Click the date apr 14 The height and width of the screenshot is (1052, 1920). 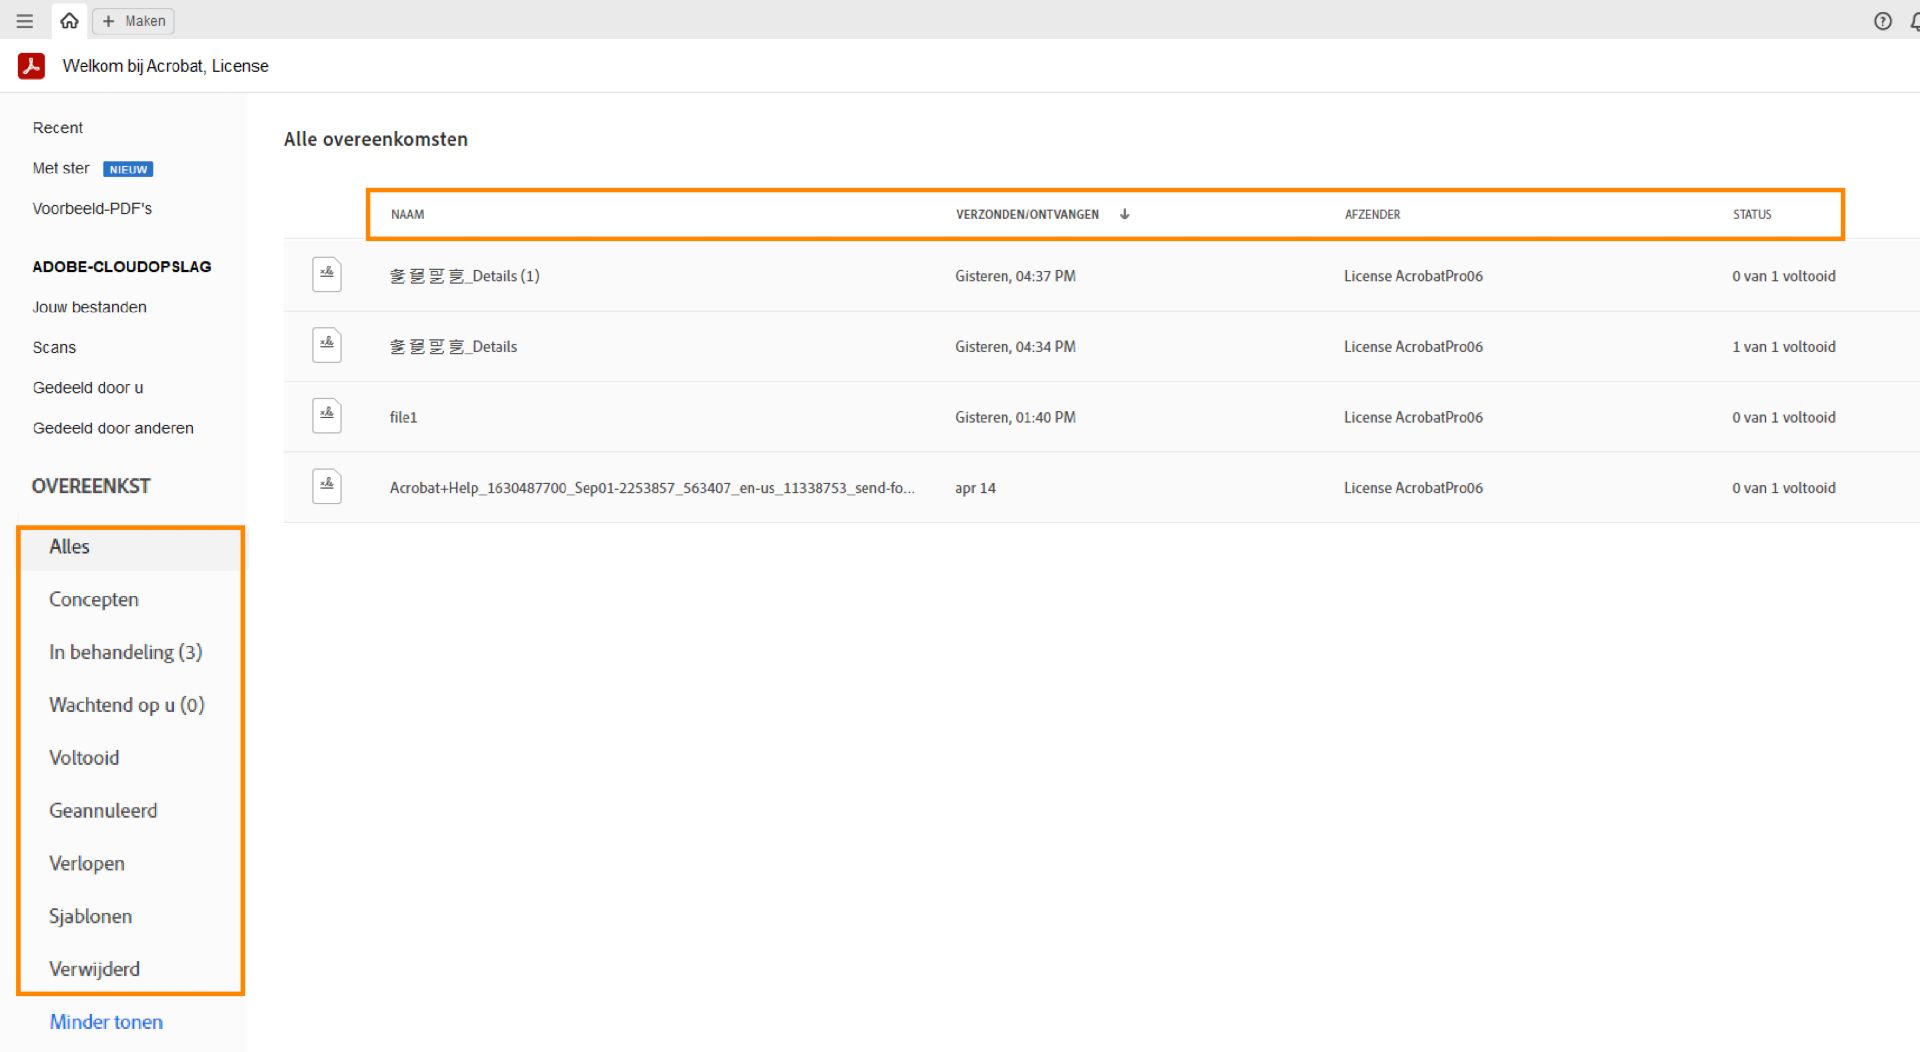click(x=975, y=488)
